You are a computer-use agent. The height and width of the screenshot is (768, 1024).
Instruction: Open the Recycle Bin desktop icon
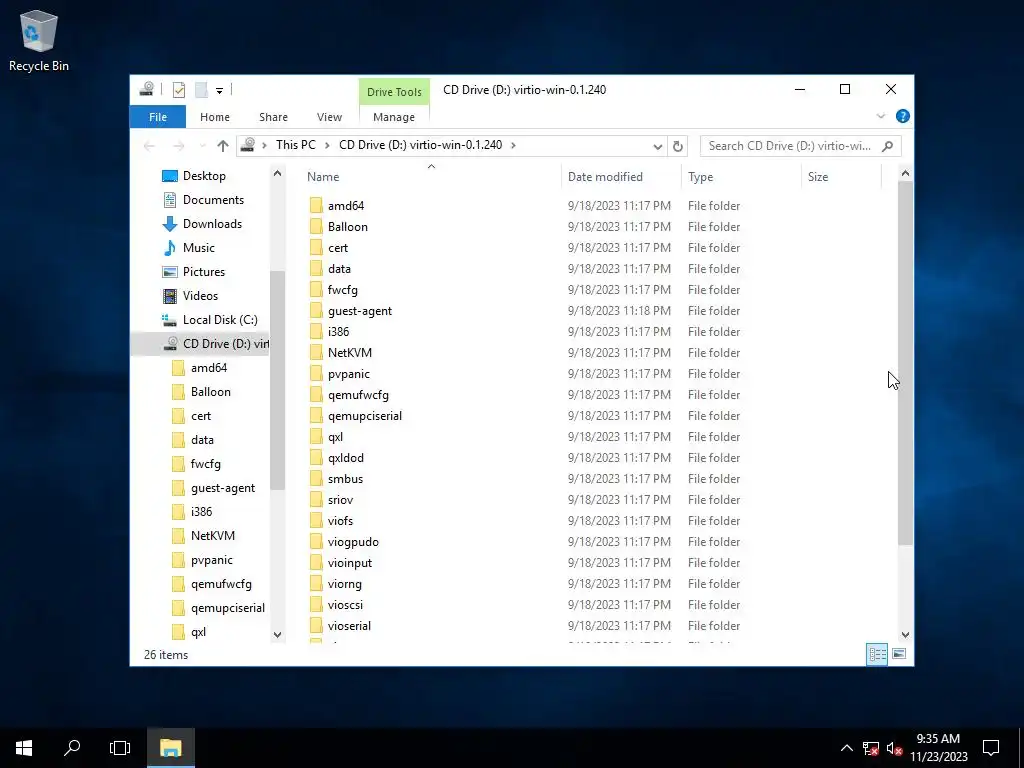tap(39, 40)
